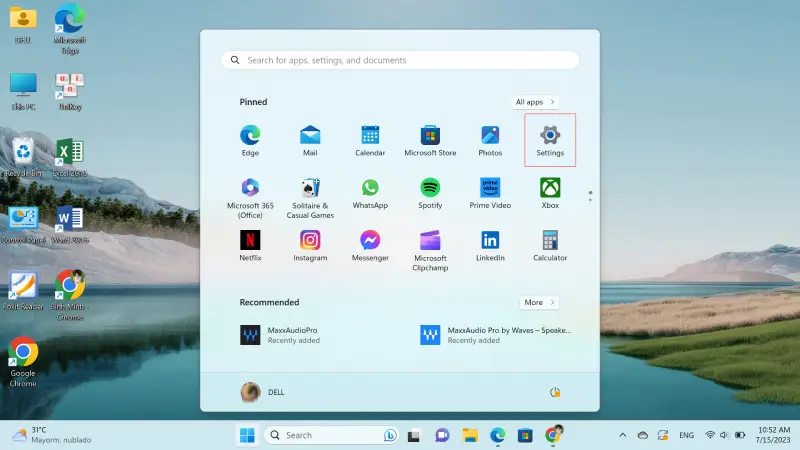Viewport: 800px width, 450px height.
Task: Open the DELL user account menu
Action: pyautogui.click(x=262, y=392)
